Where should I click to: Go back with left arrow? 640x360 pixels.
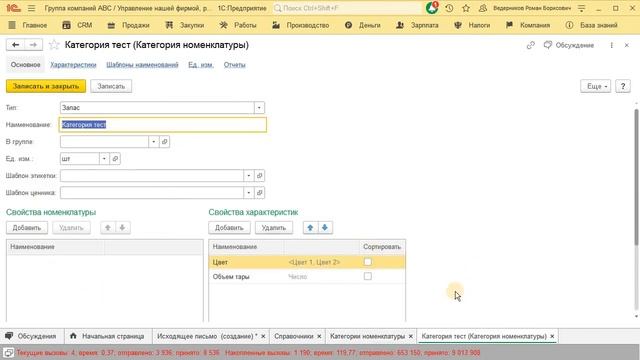point(16,45)
